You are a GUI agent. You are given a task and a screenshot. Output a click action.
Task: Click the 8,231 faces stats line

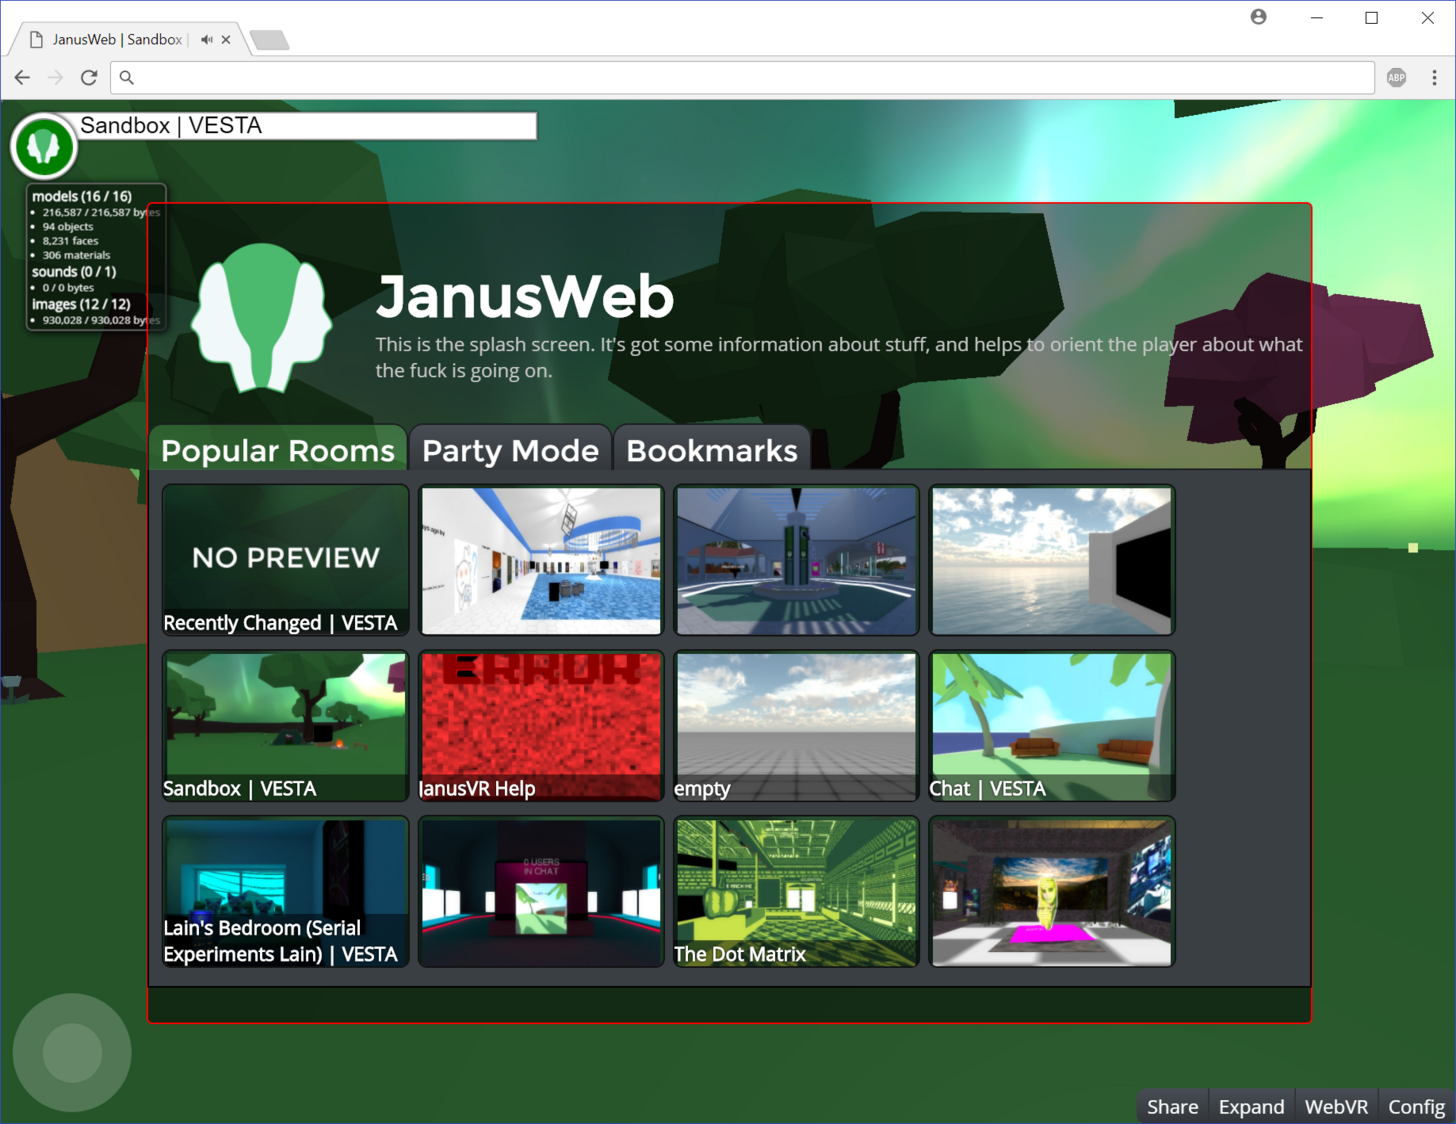pos(70,240)
